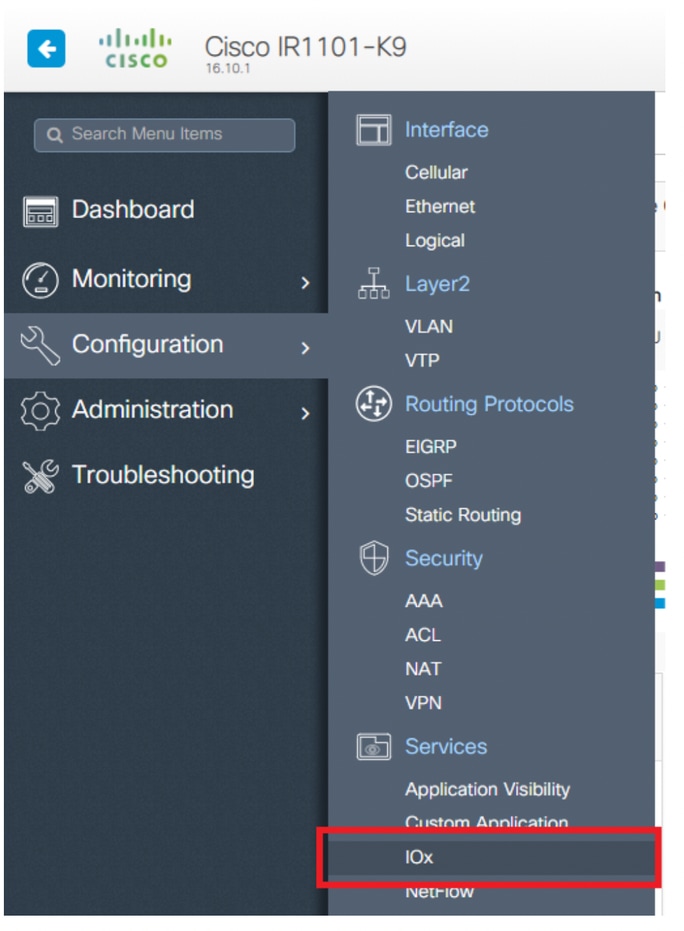This screenshot has height=931, width=684.
Task: Click the Layer2 network icon
Action: 373,283
